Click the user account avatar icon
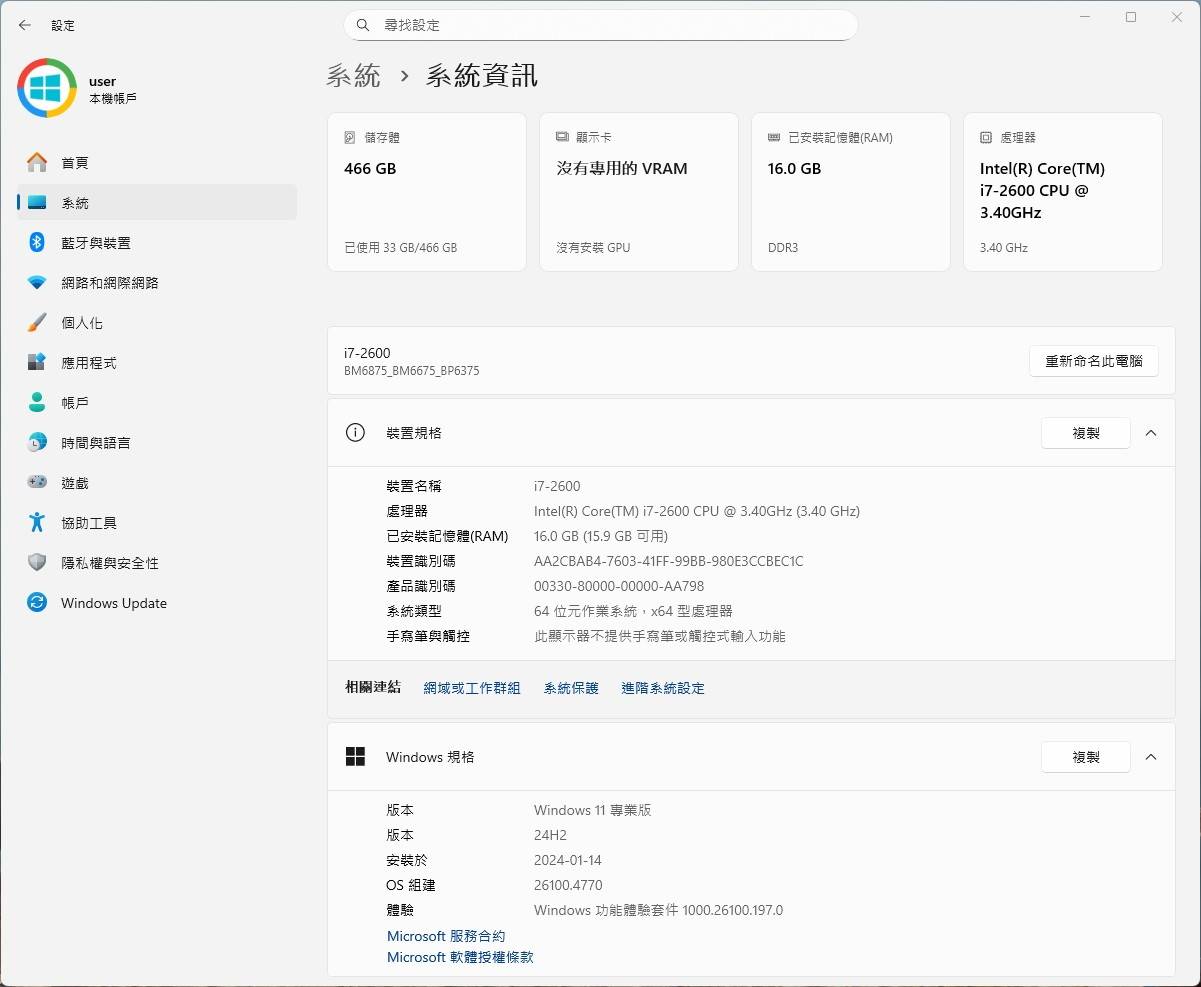1201x987 pixels. click(47, 88)
